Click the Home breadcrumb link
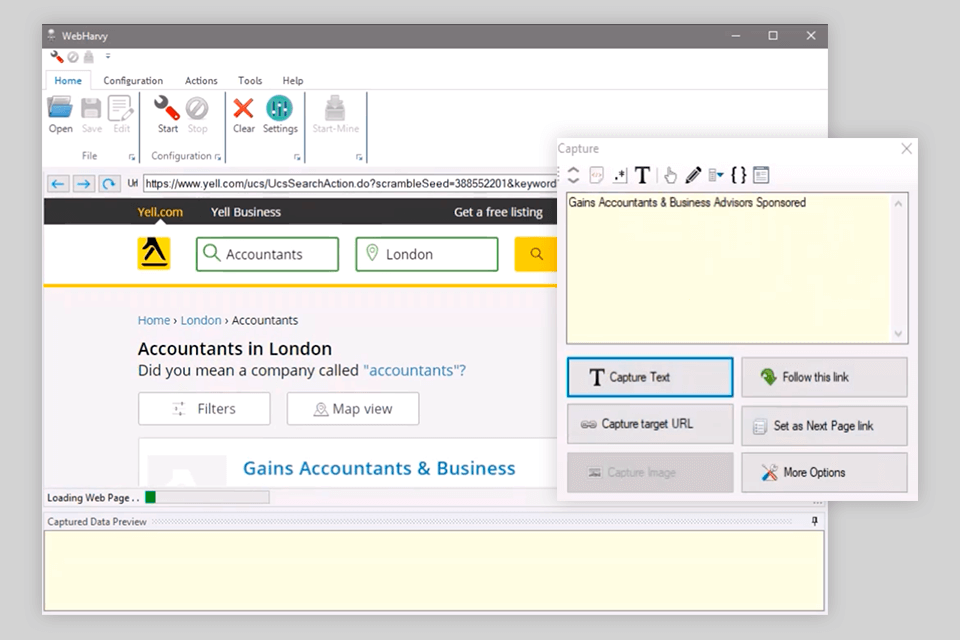This screenshot has width=960, height=640. tap(154, 320)
